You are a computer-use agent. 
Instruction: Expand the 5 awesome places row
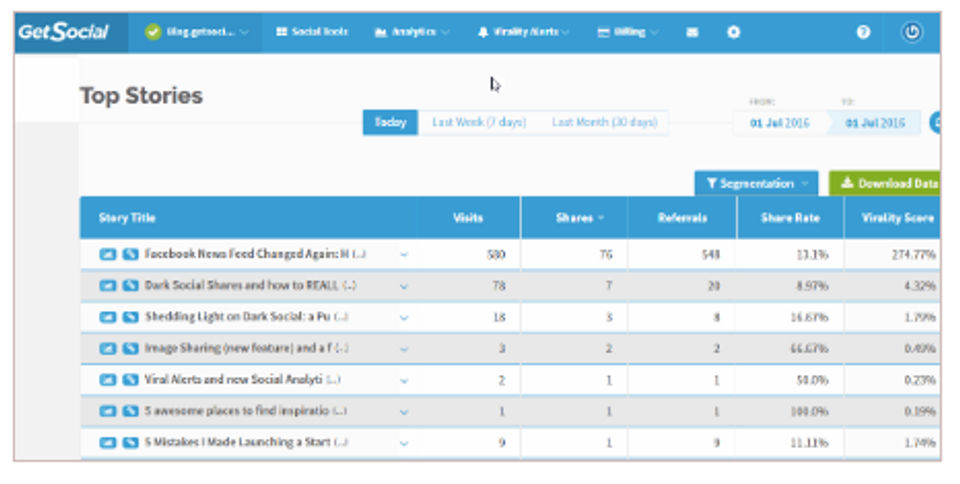point(404,412)
